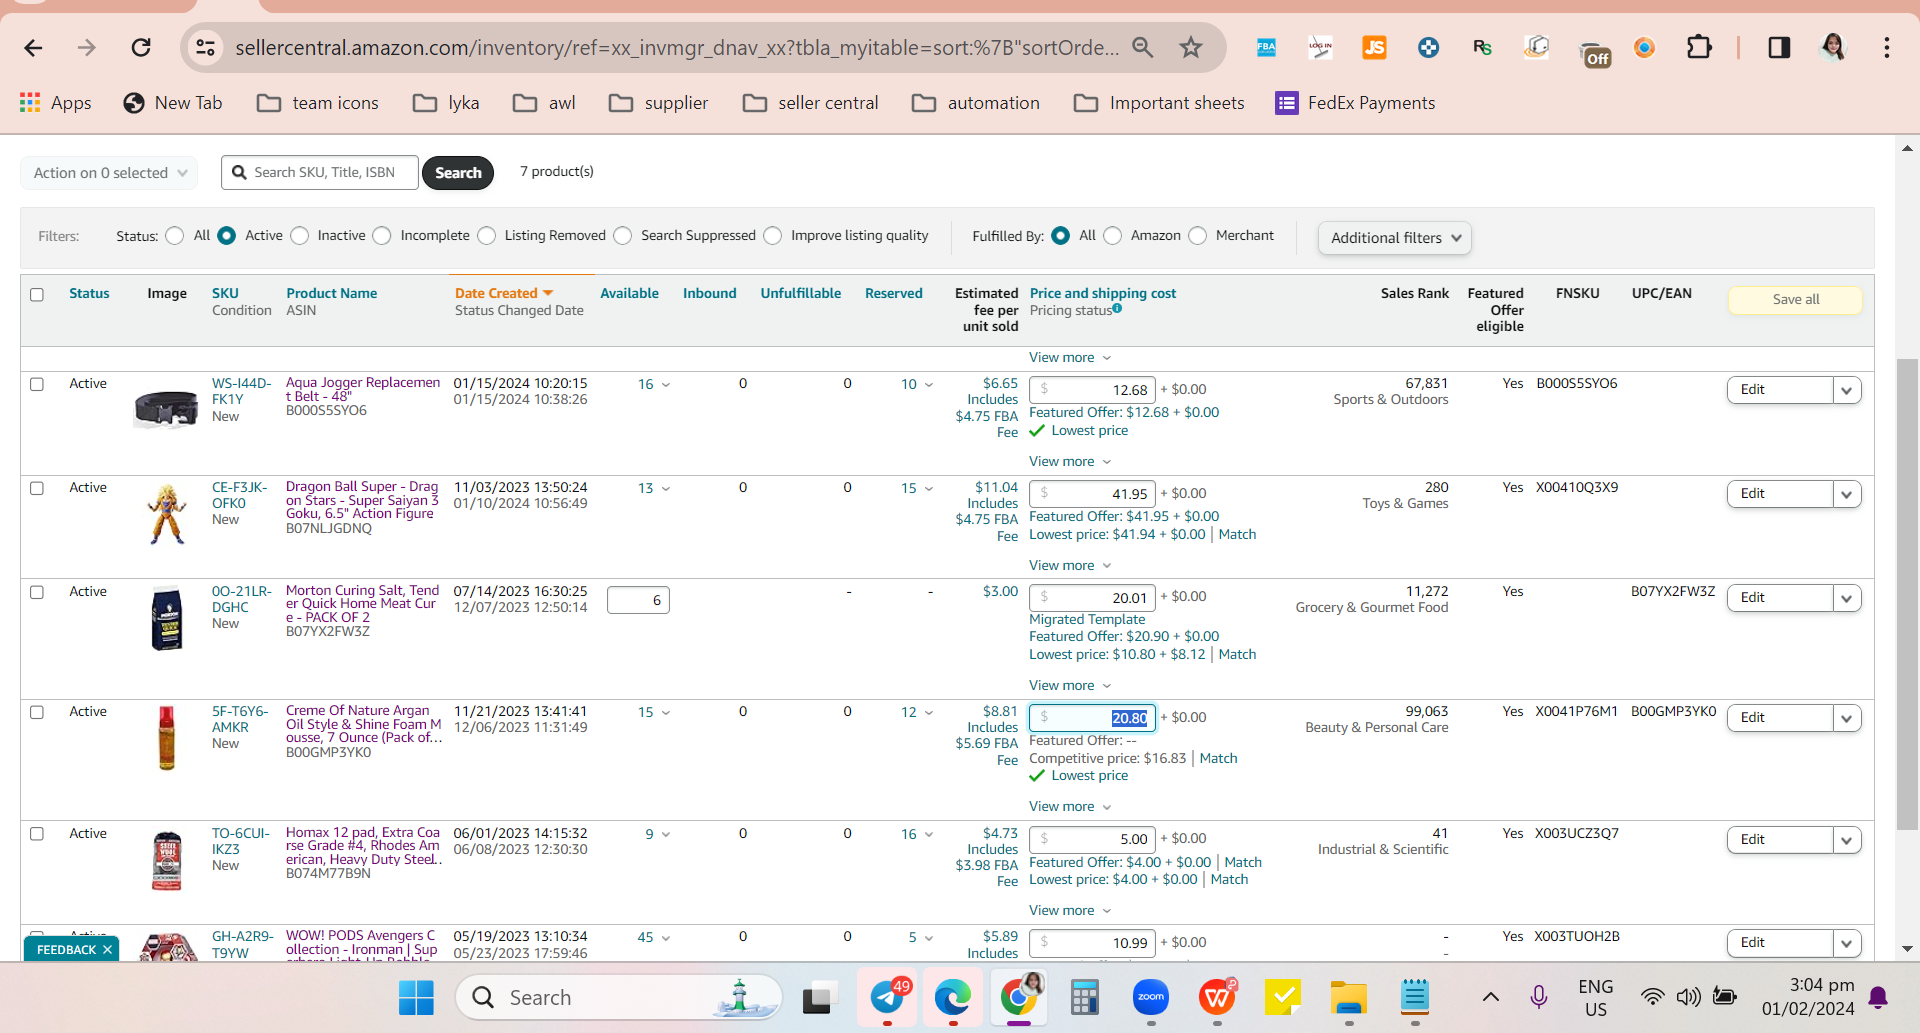Open Notepad from the taskbar
This screenshot has height=1033, width=1920.
point(1414,997)
